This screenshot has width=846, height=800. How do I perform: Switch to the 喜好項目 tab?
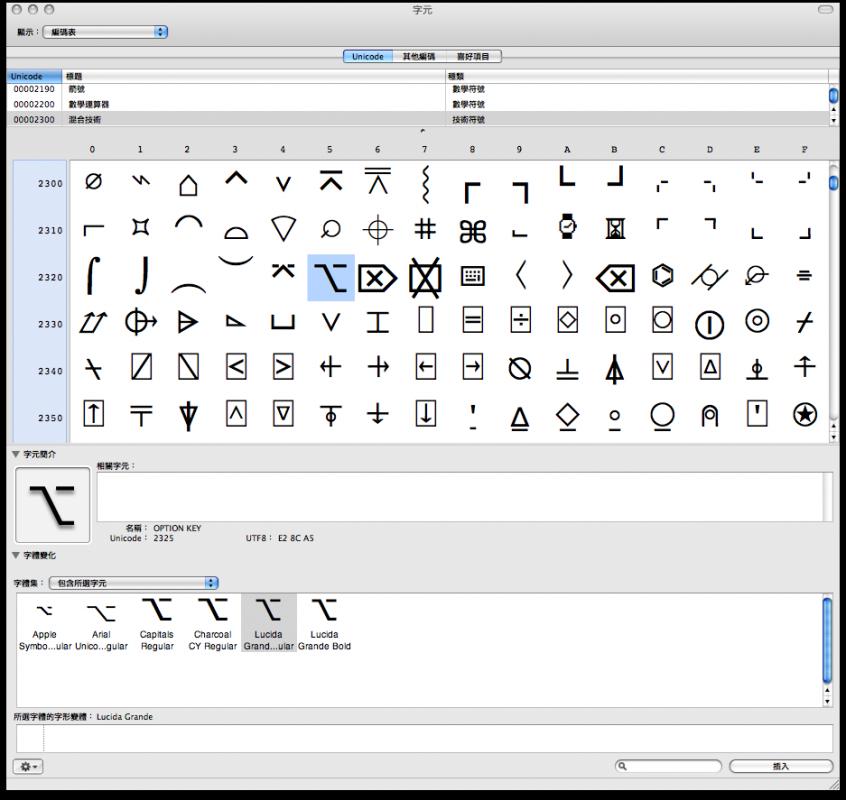472,57
